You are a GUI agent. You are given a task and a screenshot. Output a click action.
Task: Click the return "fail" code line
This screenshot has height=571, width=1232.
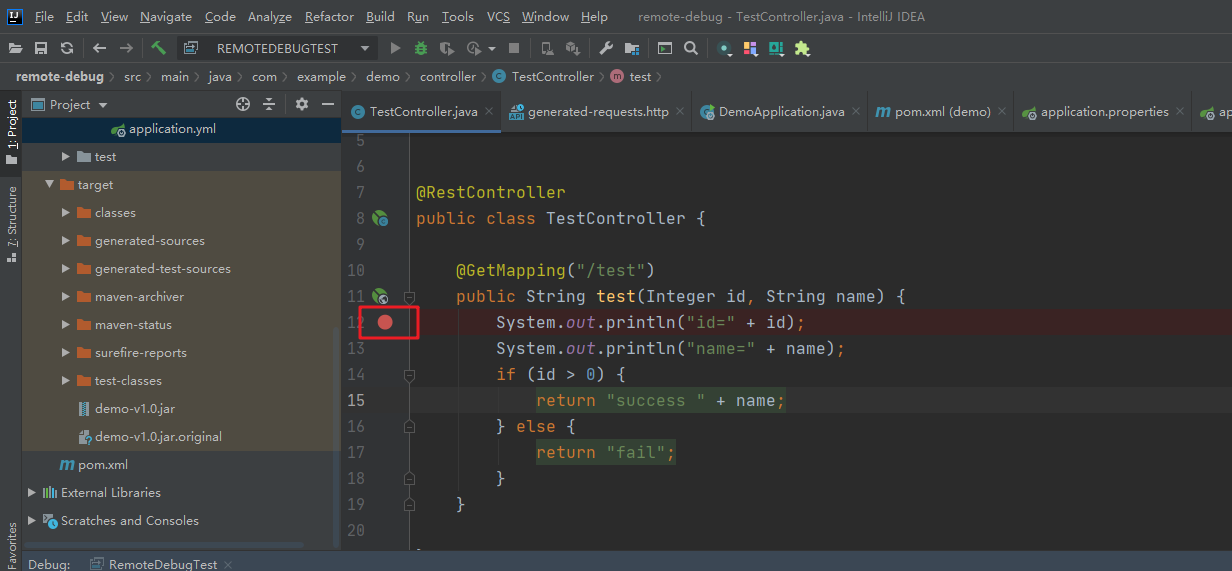(606, 452)
